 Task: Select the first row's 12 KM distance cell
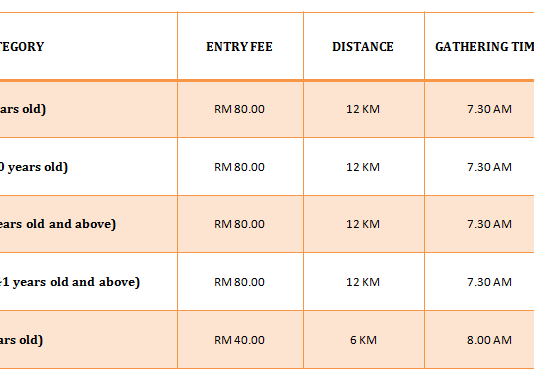coord(364,109)
